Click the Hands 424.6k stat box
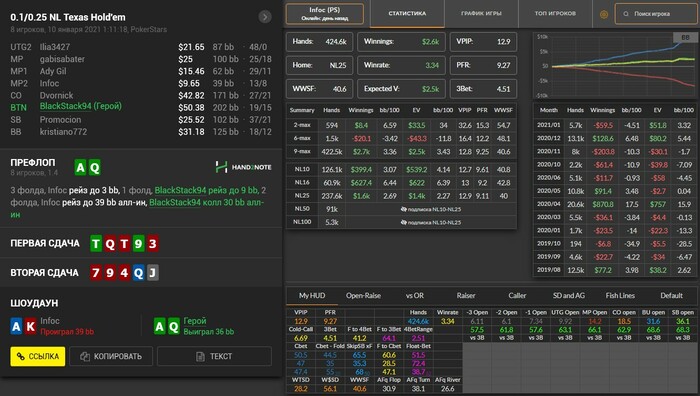 (320, 42)
